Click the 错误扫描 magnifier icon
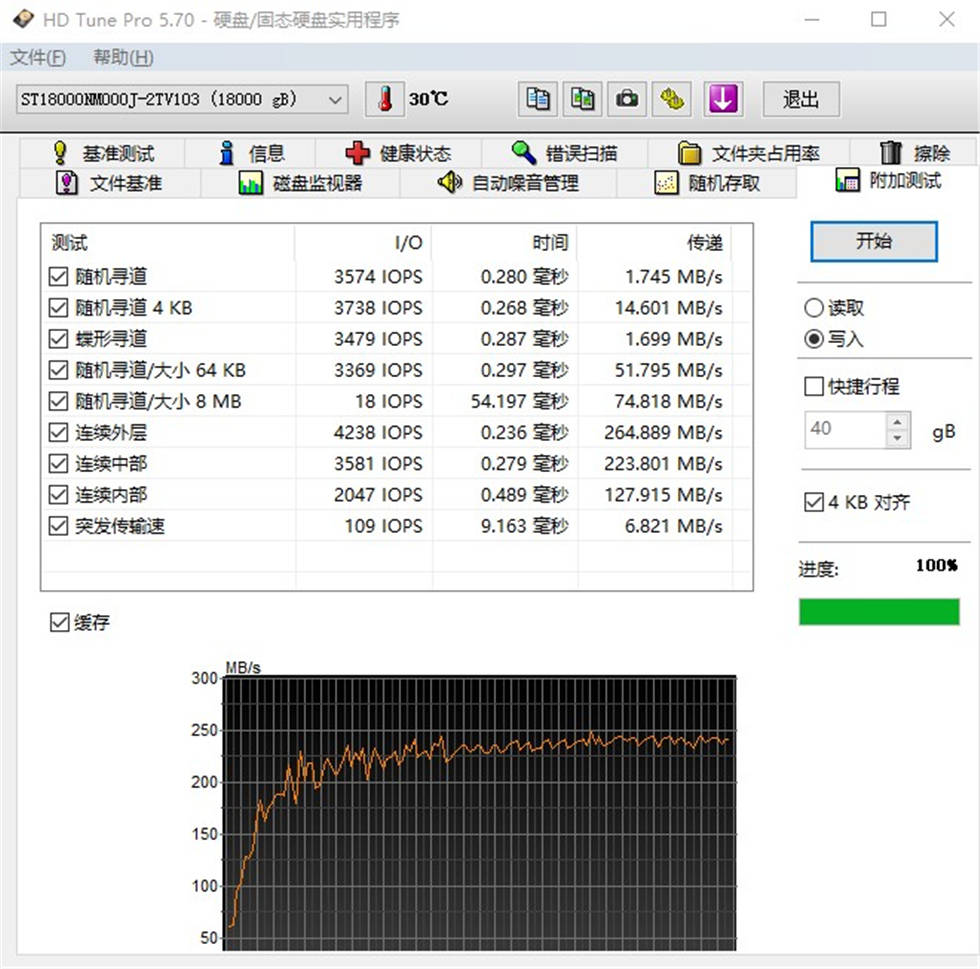Screen dimensions: 980x969 (x=523, y=153)
